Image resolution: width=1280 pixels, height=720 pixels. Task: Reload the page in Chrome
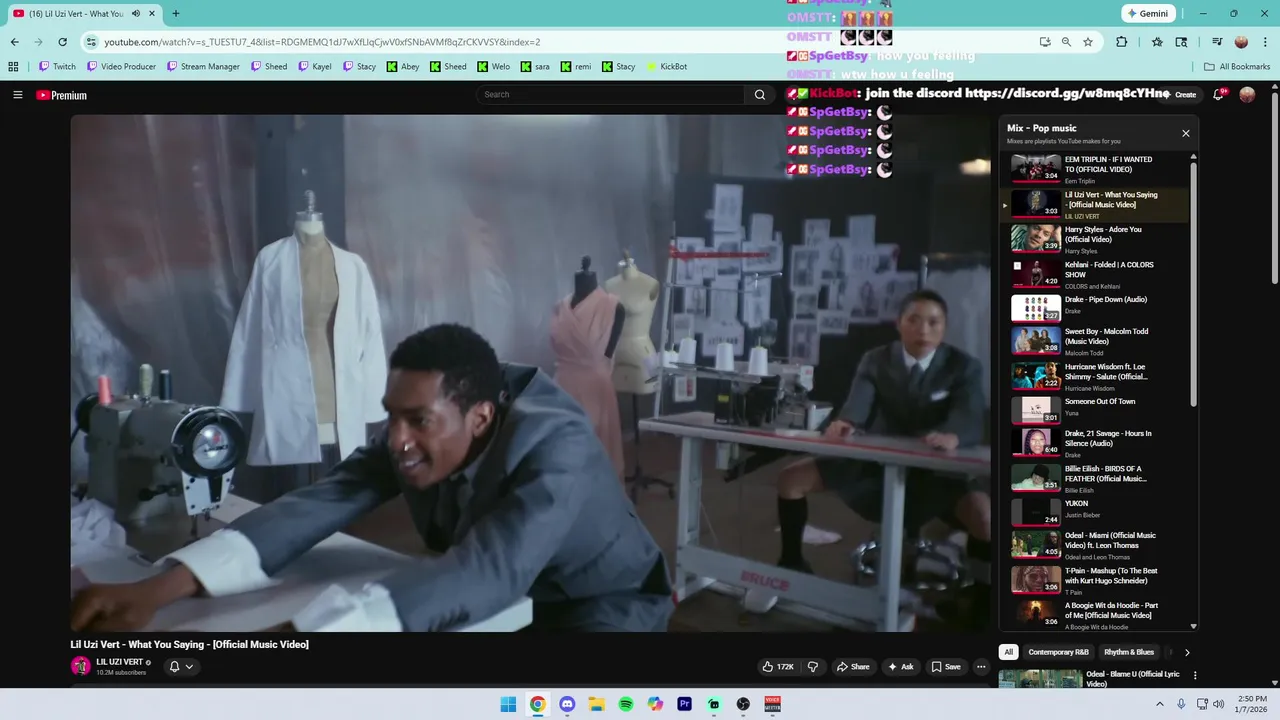coord(62,42)
